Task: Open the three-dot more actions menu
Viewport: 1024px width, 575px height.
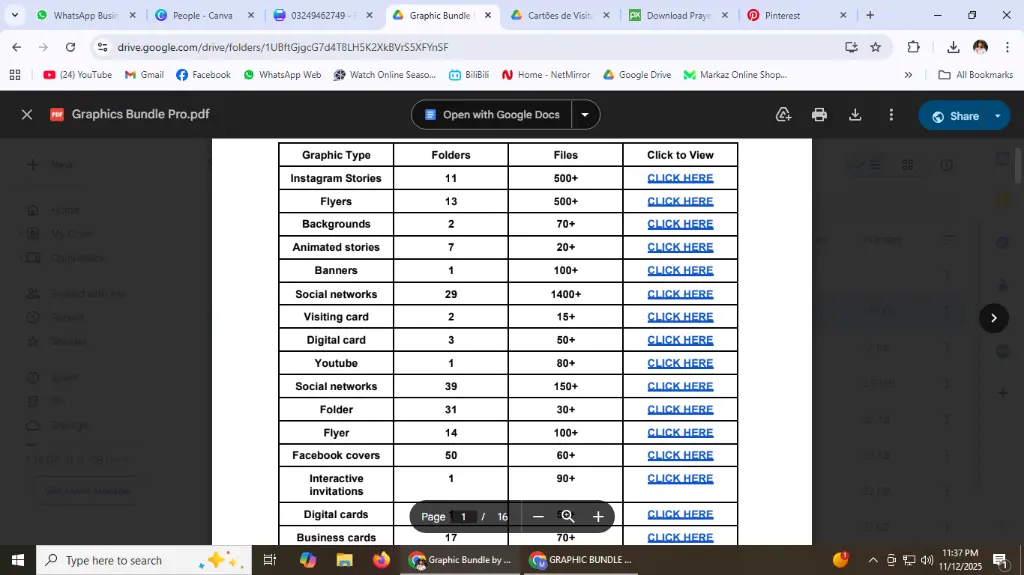Action: tap(891, 115)
